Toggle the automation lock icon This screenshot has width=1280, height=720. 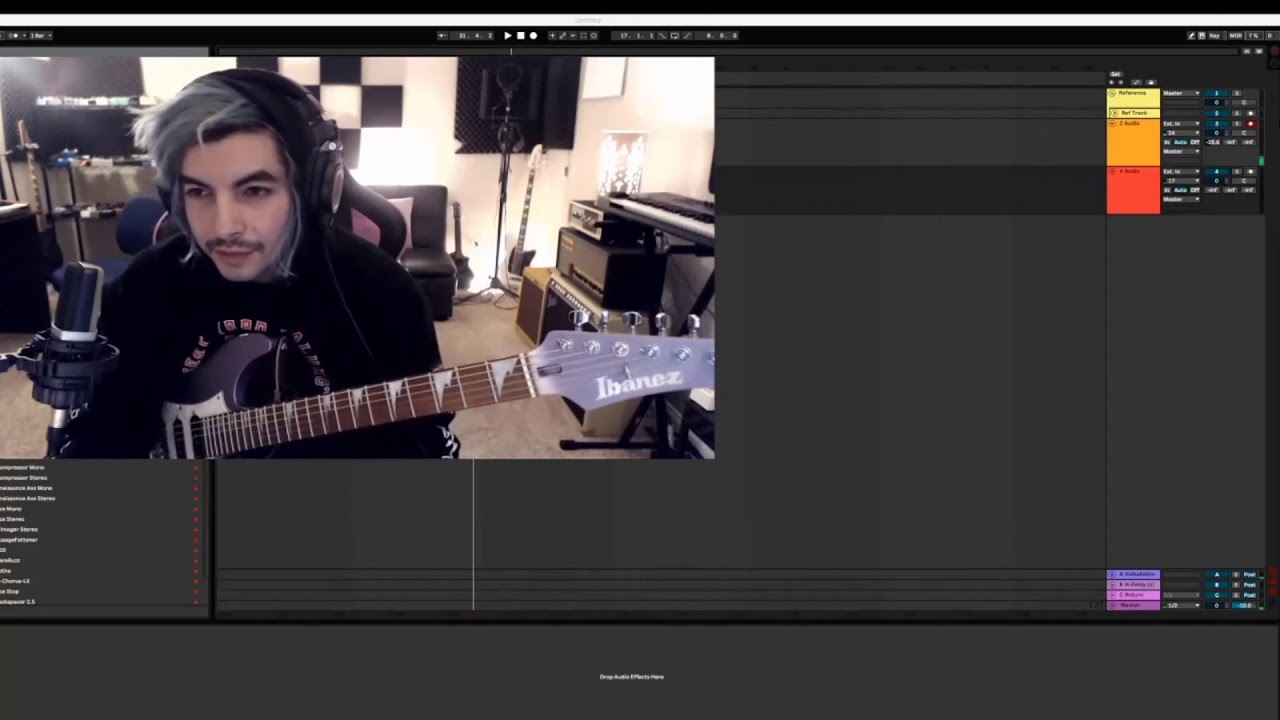pyautogui.click(x=1151, y=82)
